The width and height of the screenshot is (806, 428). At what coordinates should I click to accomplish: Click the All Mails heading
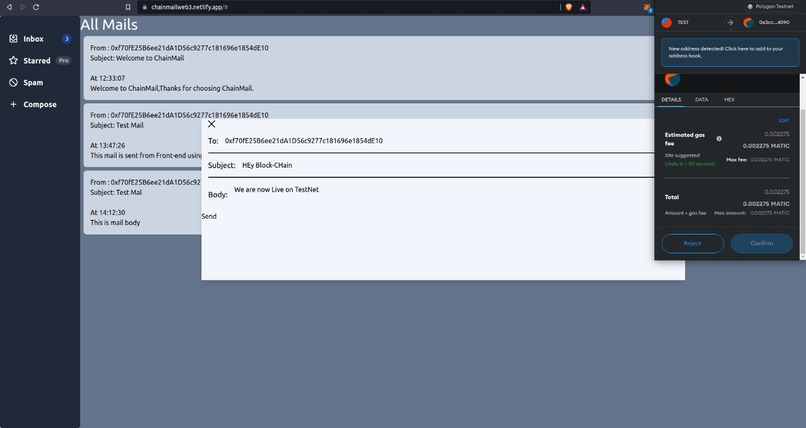coord(109,25)
